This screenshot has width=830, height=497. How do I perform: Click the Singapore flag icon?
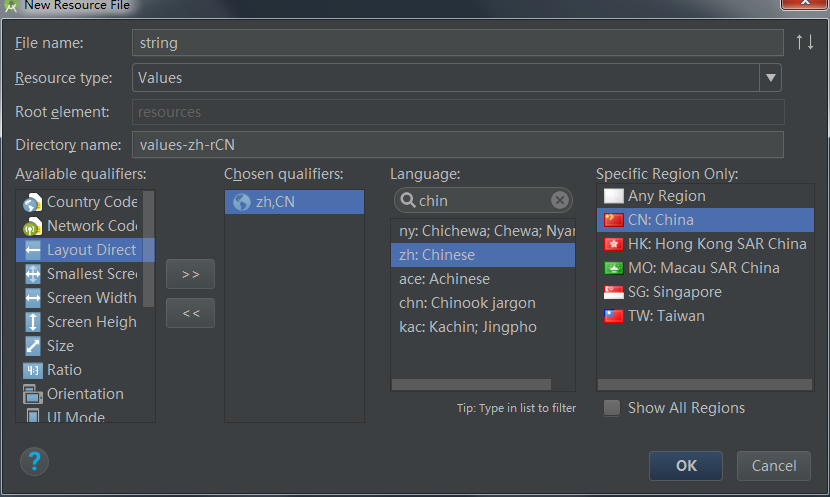tap(614, 292)
